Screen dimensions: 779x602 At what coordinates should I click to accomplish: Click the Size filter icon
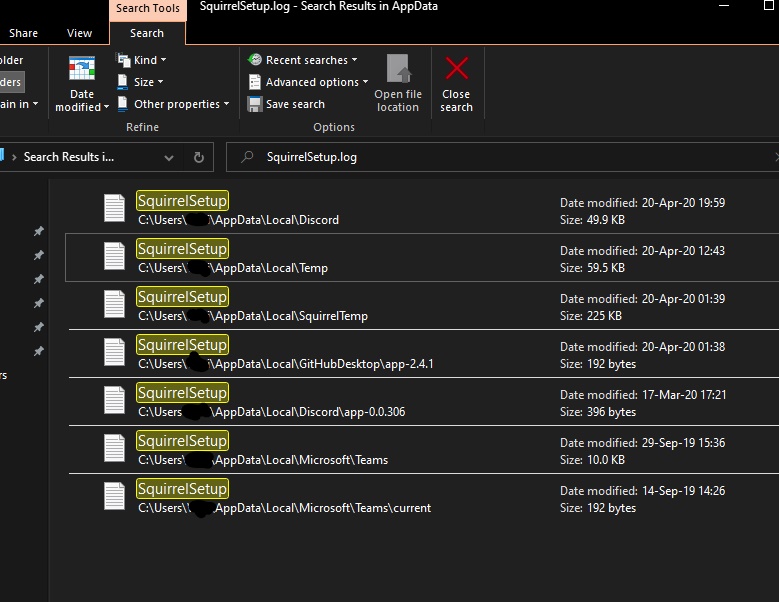click(122, 82)
